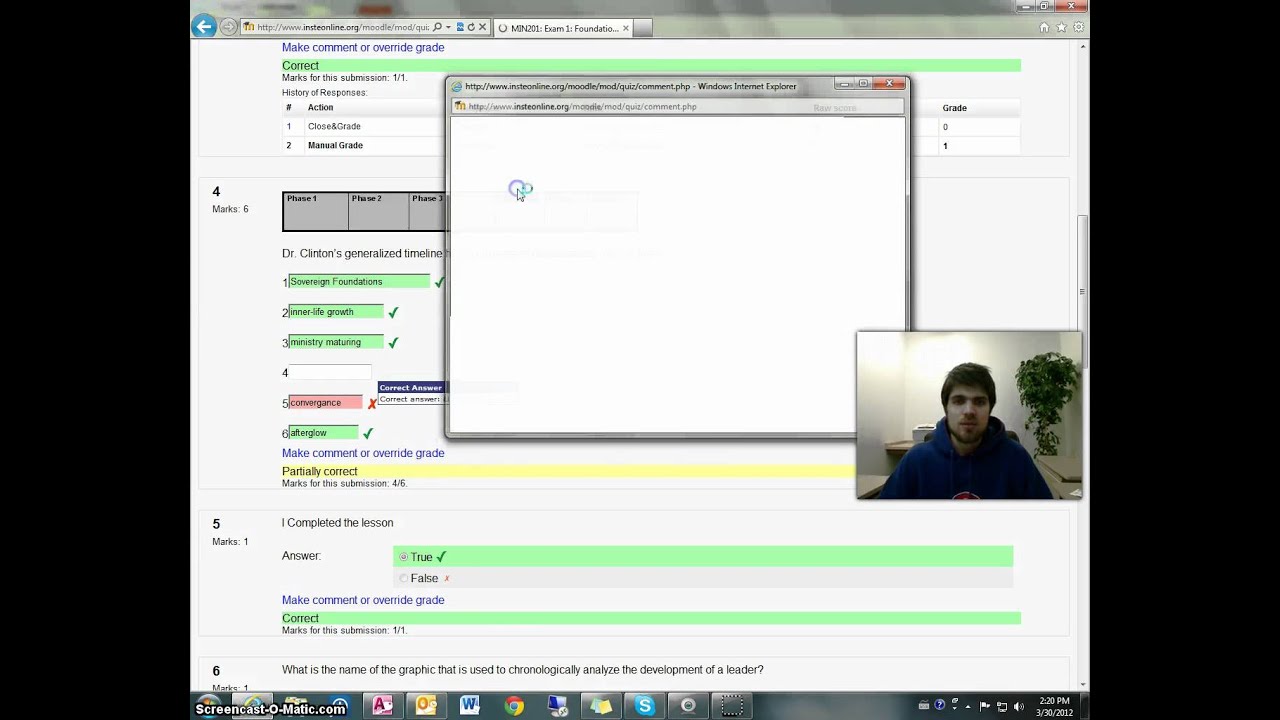Screen dimensions: 1280x720
Task: Click the page vertical scrollbar thumb
Action: point(1082,293)
